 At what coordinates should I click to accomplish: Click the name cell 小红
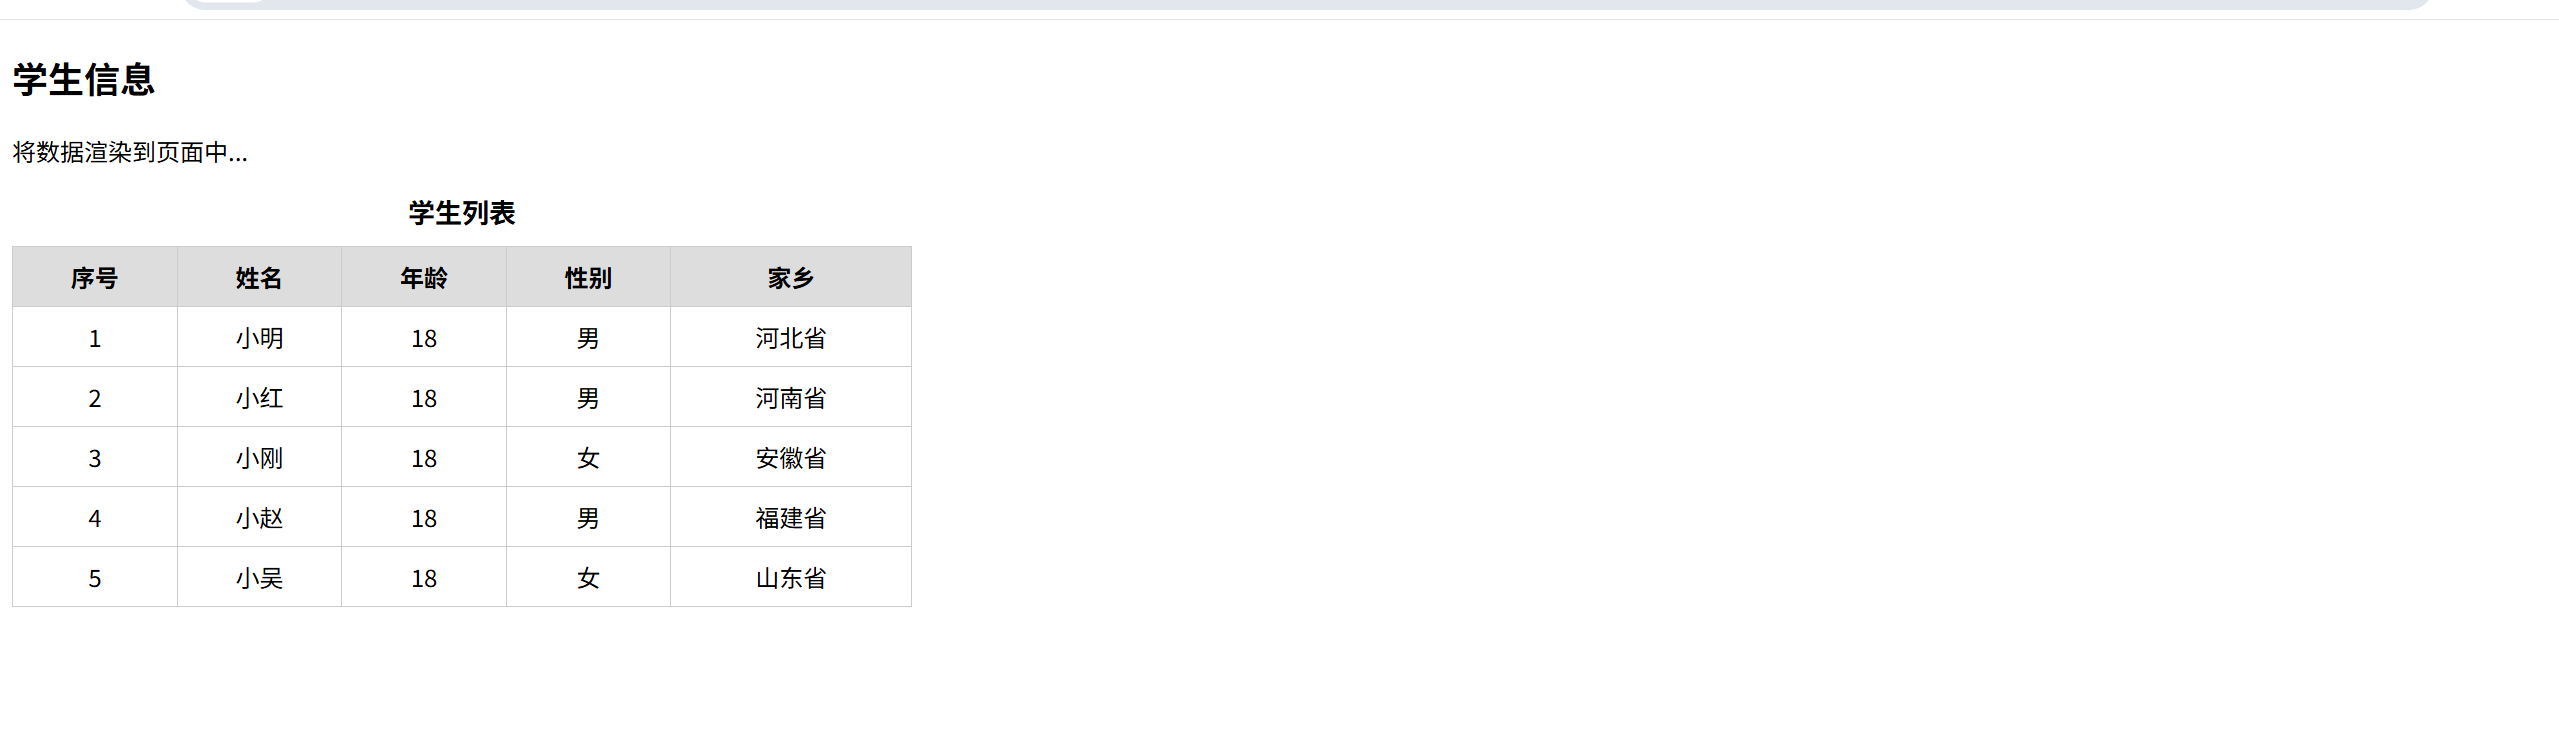(259, 397)
